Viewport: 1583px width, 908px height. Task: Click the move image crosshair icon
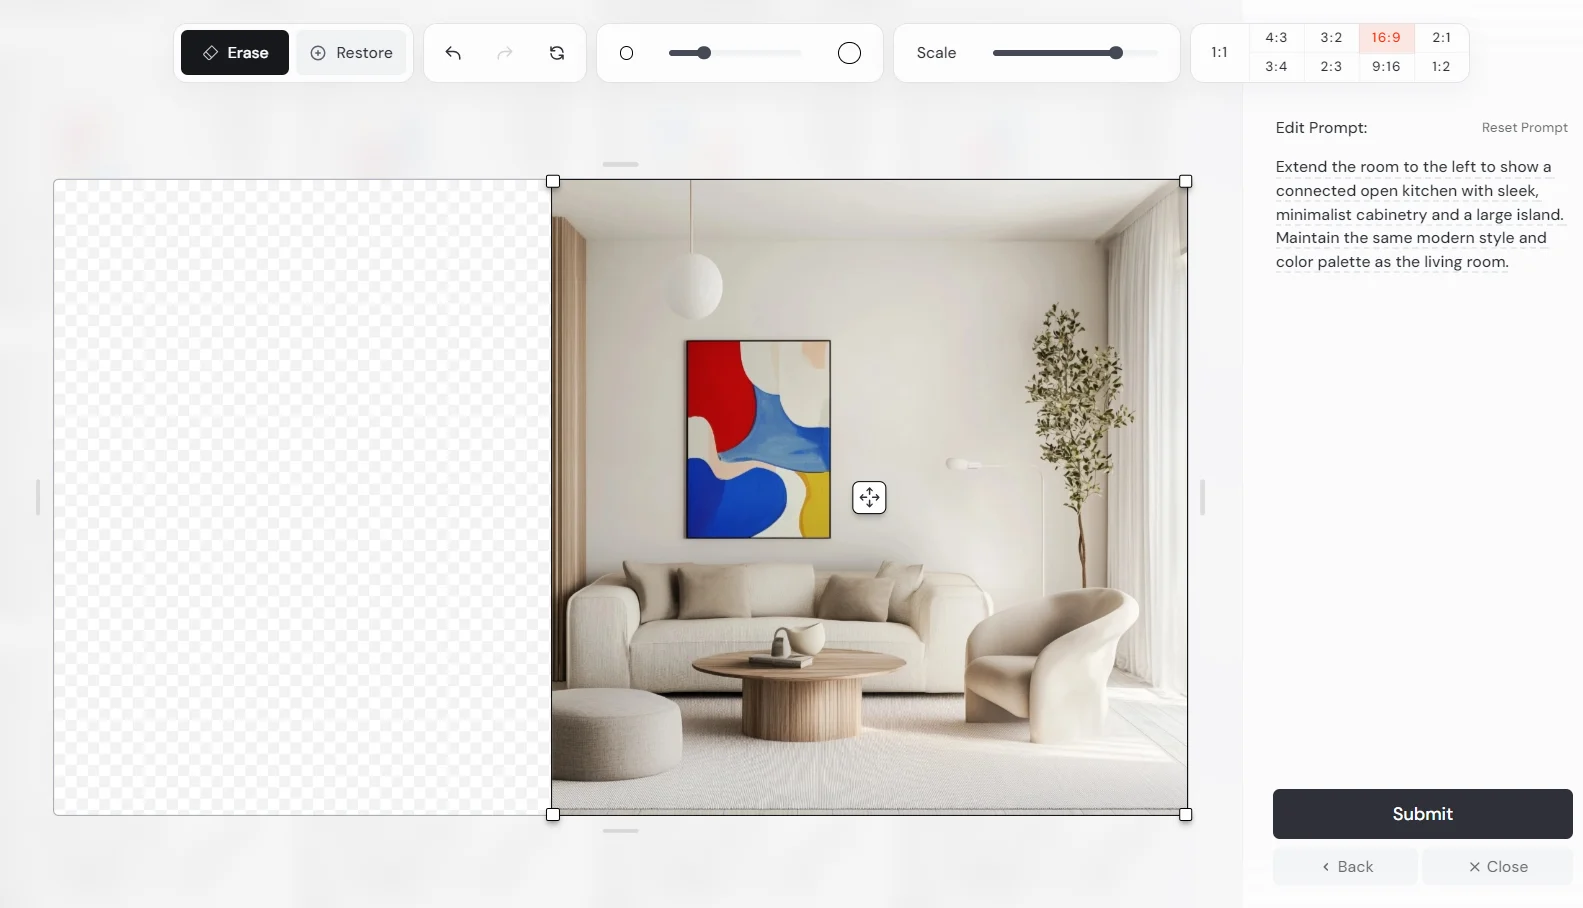click(869, 498)
